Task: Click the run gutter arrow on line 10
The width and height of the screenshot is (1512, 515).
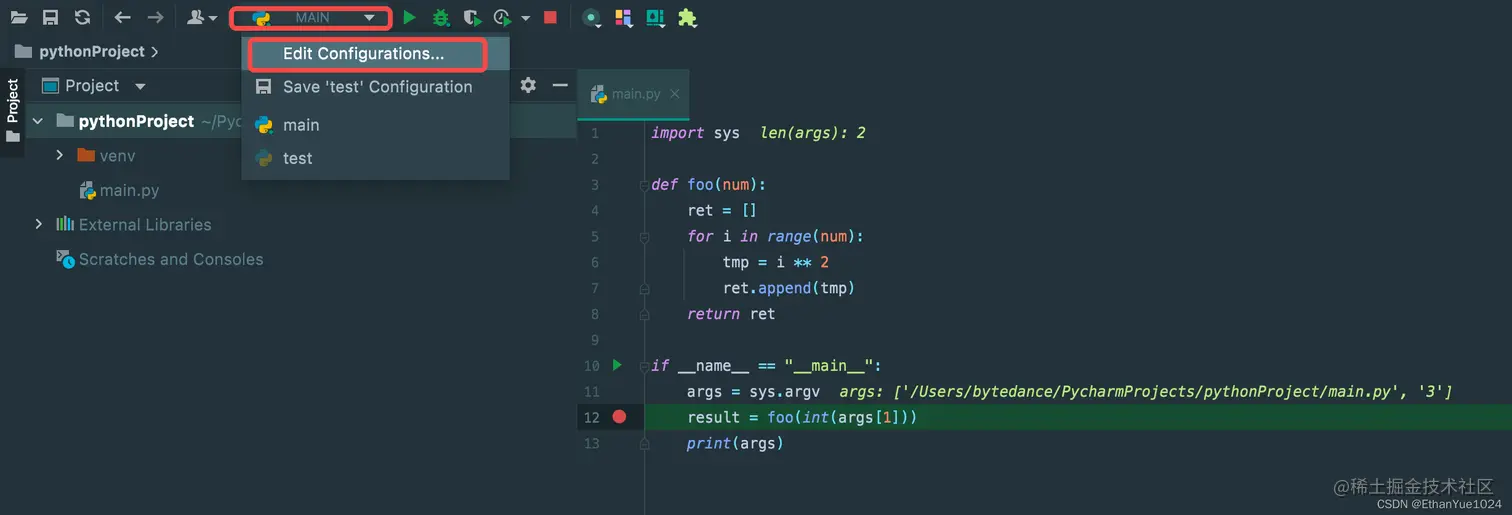Action: click(x=617, y=365)
